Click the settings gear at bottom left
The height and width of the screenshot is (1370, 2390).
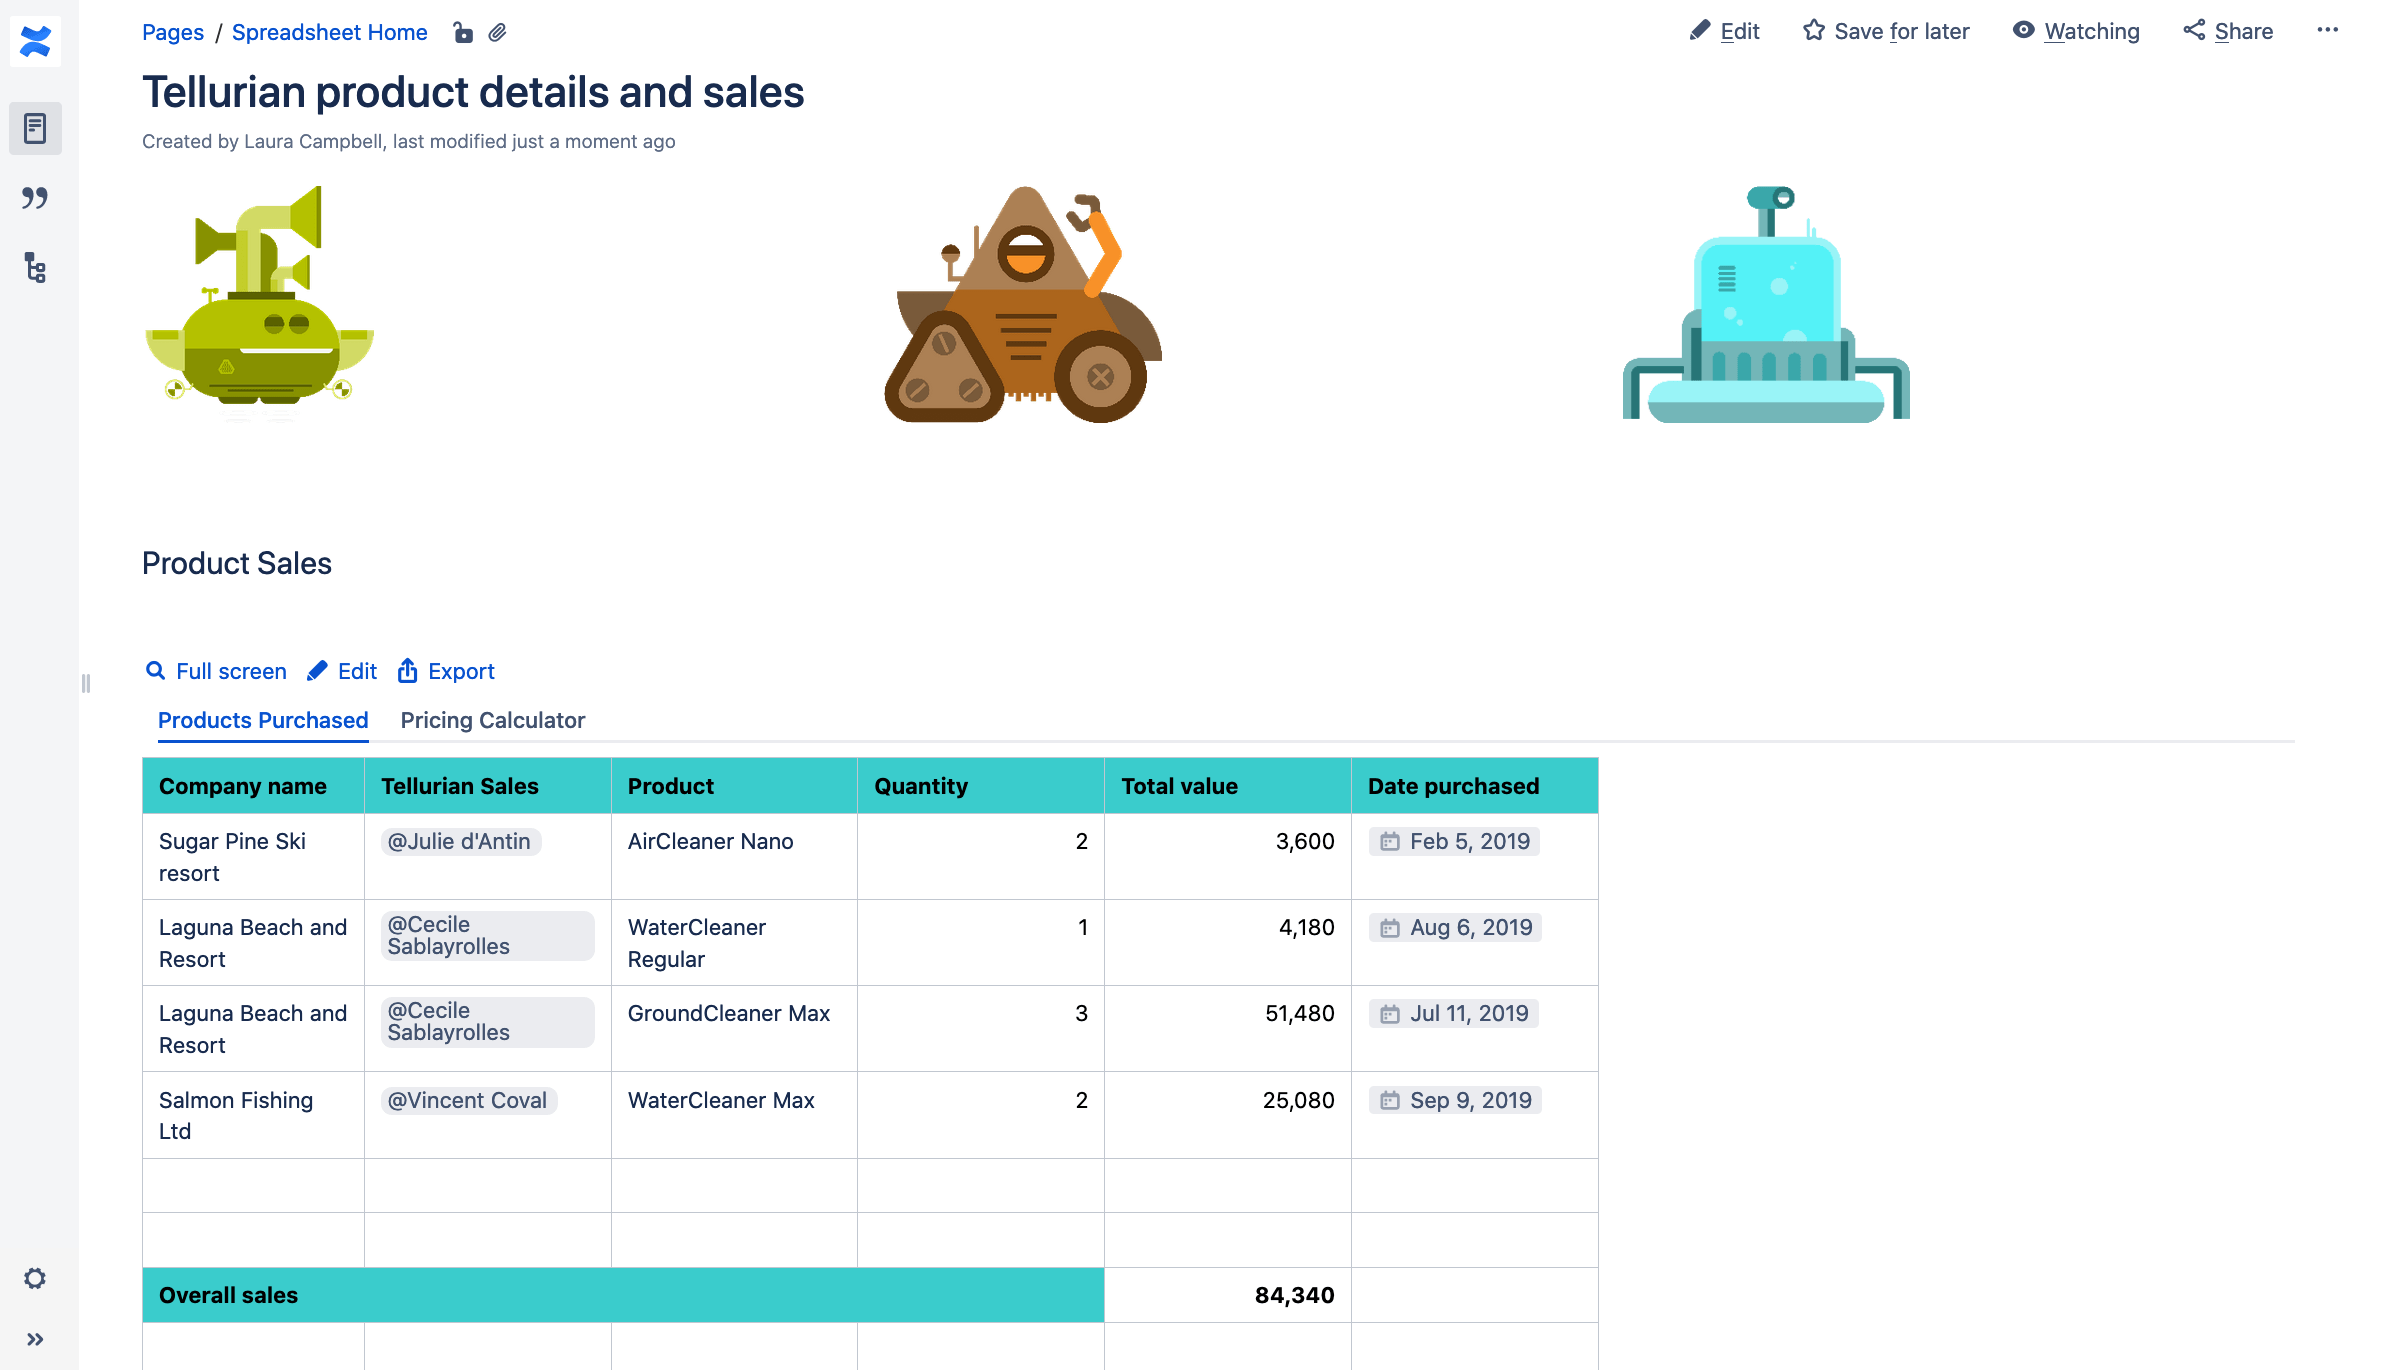coord(36,1278)
